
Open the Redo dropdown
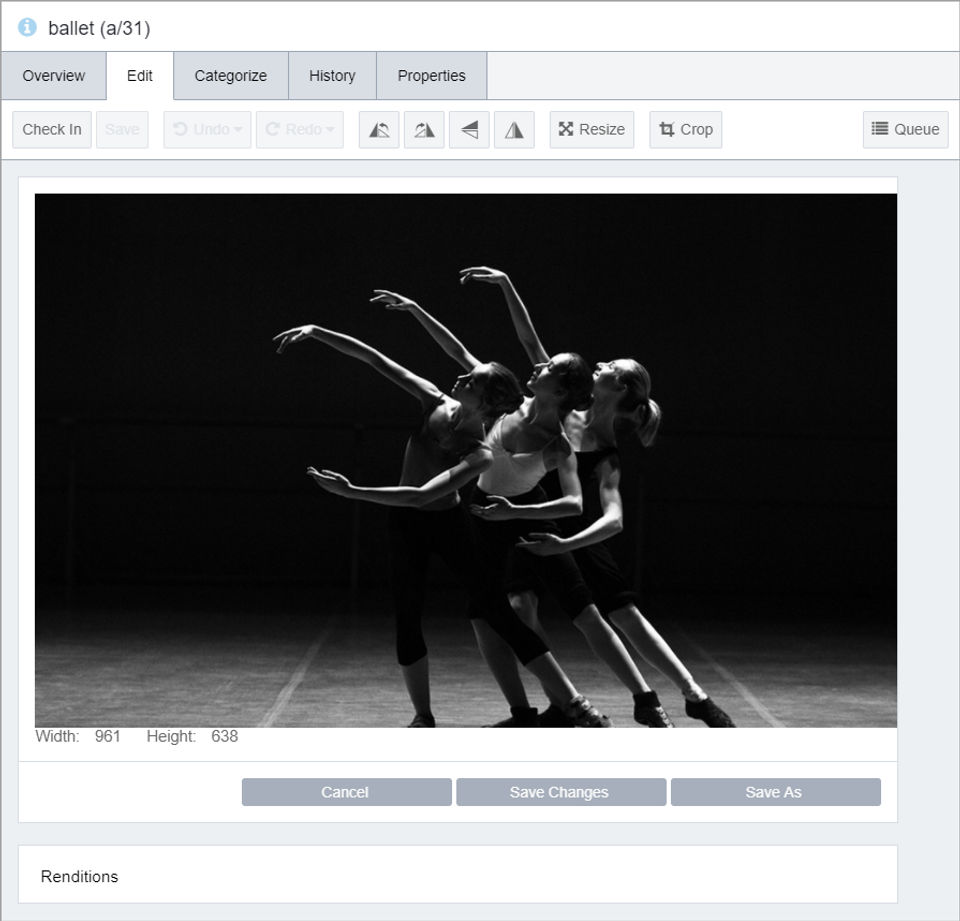(300, 130)
